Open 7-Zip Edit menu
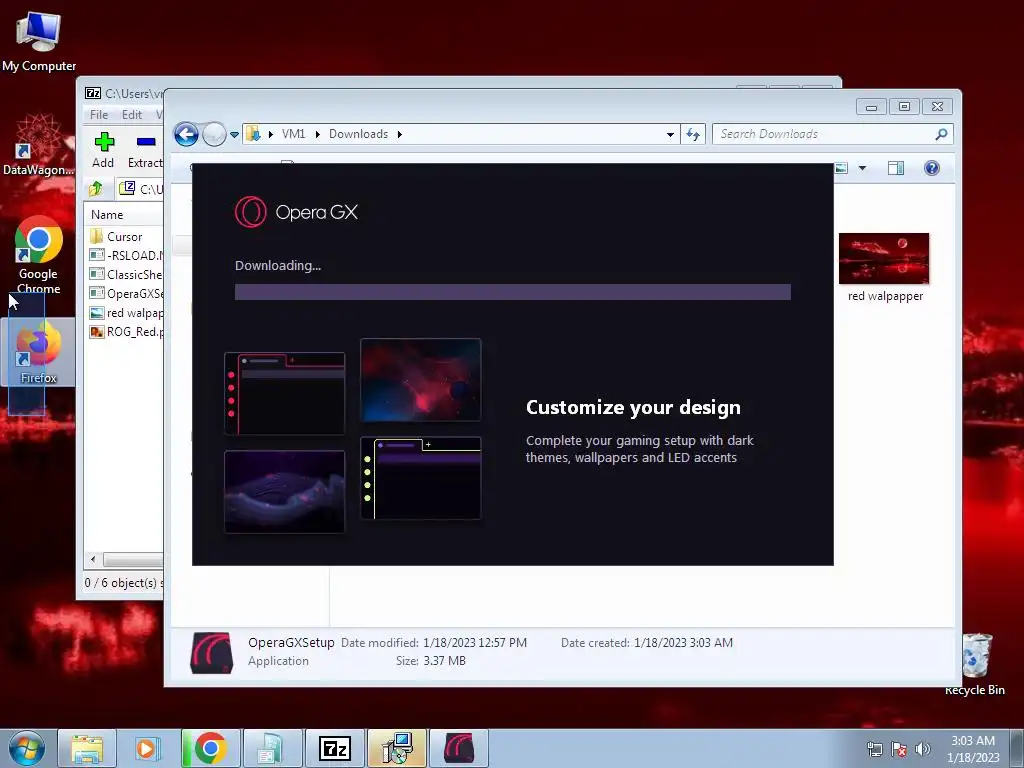The height and width of the screenshot is (768, 1024). coord(131,114)
